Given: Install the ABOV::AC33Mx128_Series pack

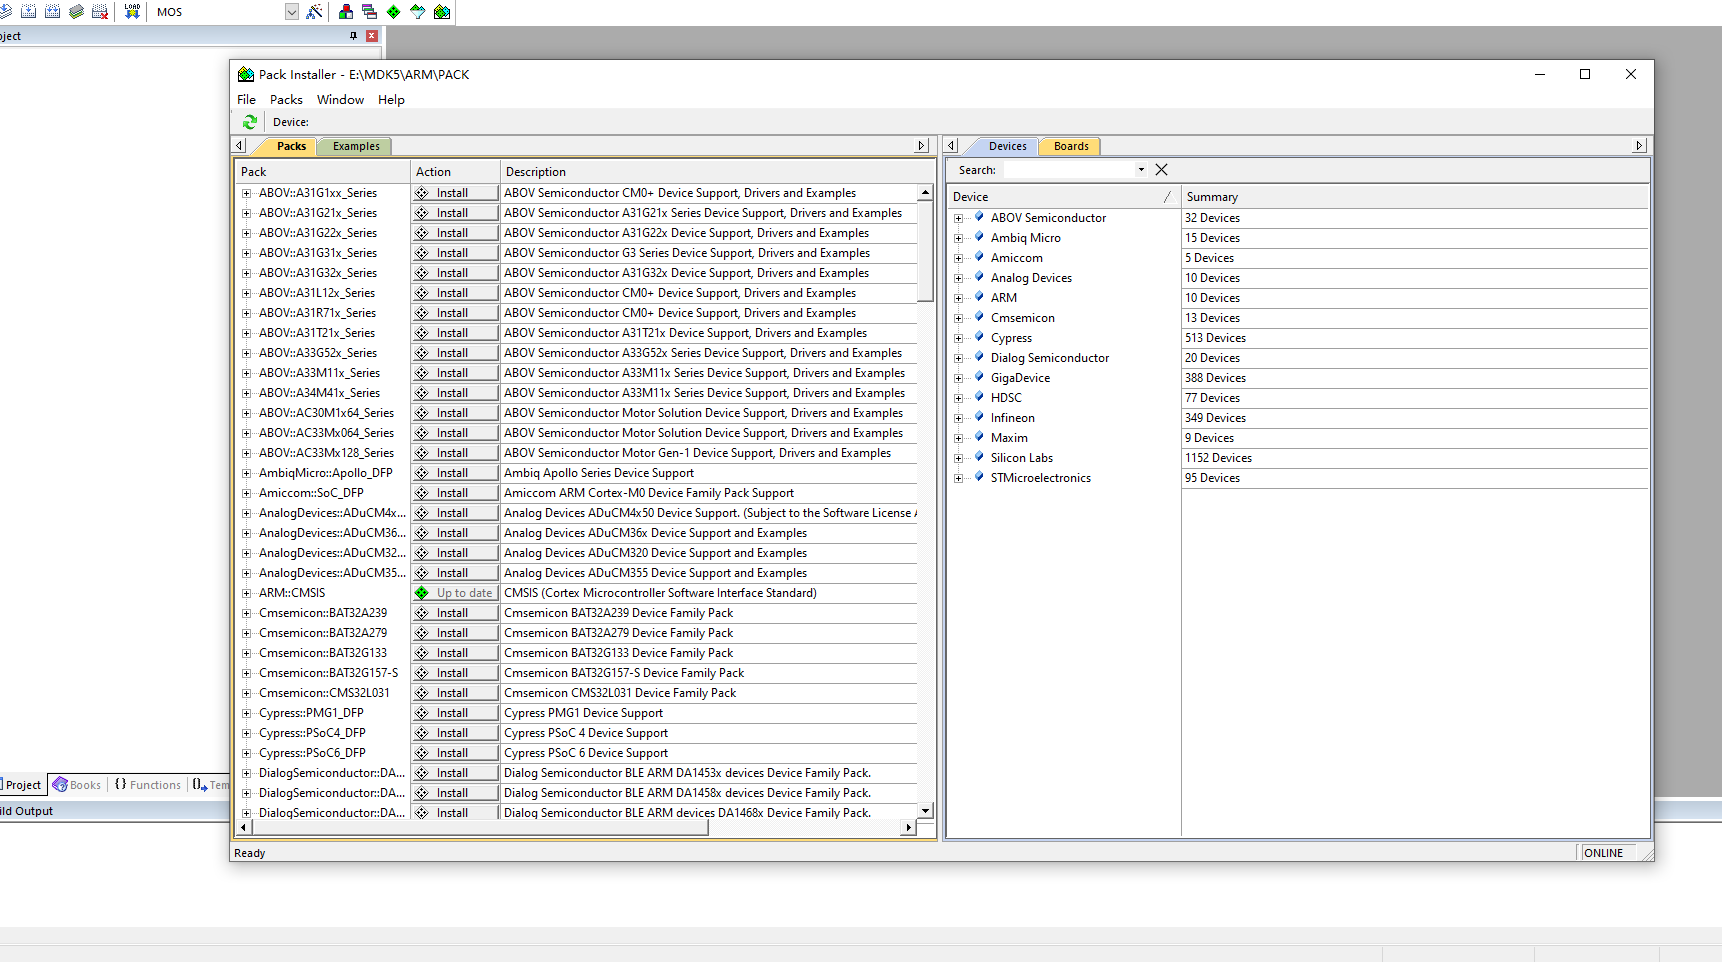Looking at the screenshot, I should click(x=455, y=453).
